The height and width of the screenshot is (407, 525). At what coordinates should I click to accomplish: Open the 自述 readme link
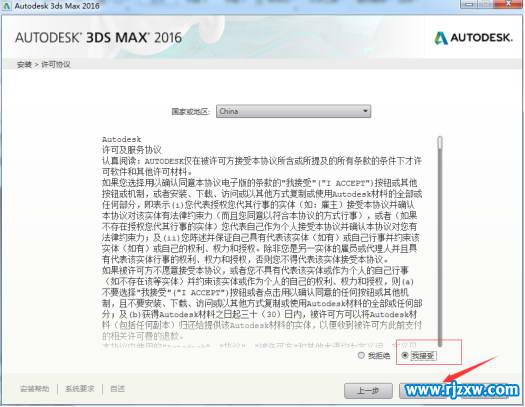point(118,389)
